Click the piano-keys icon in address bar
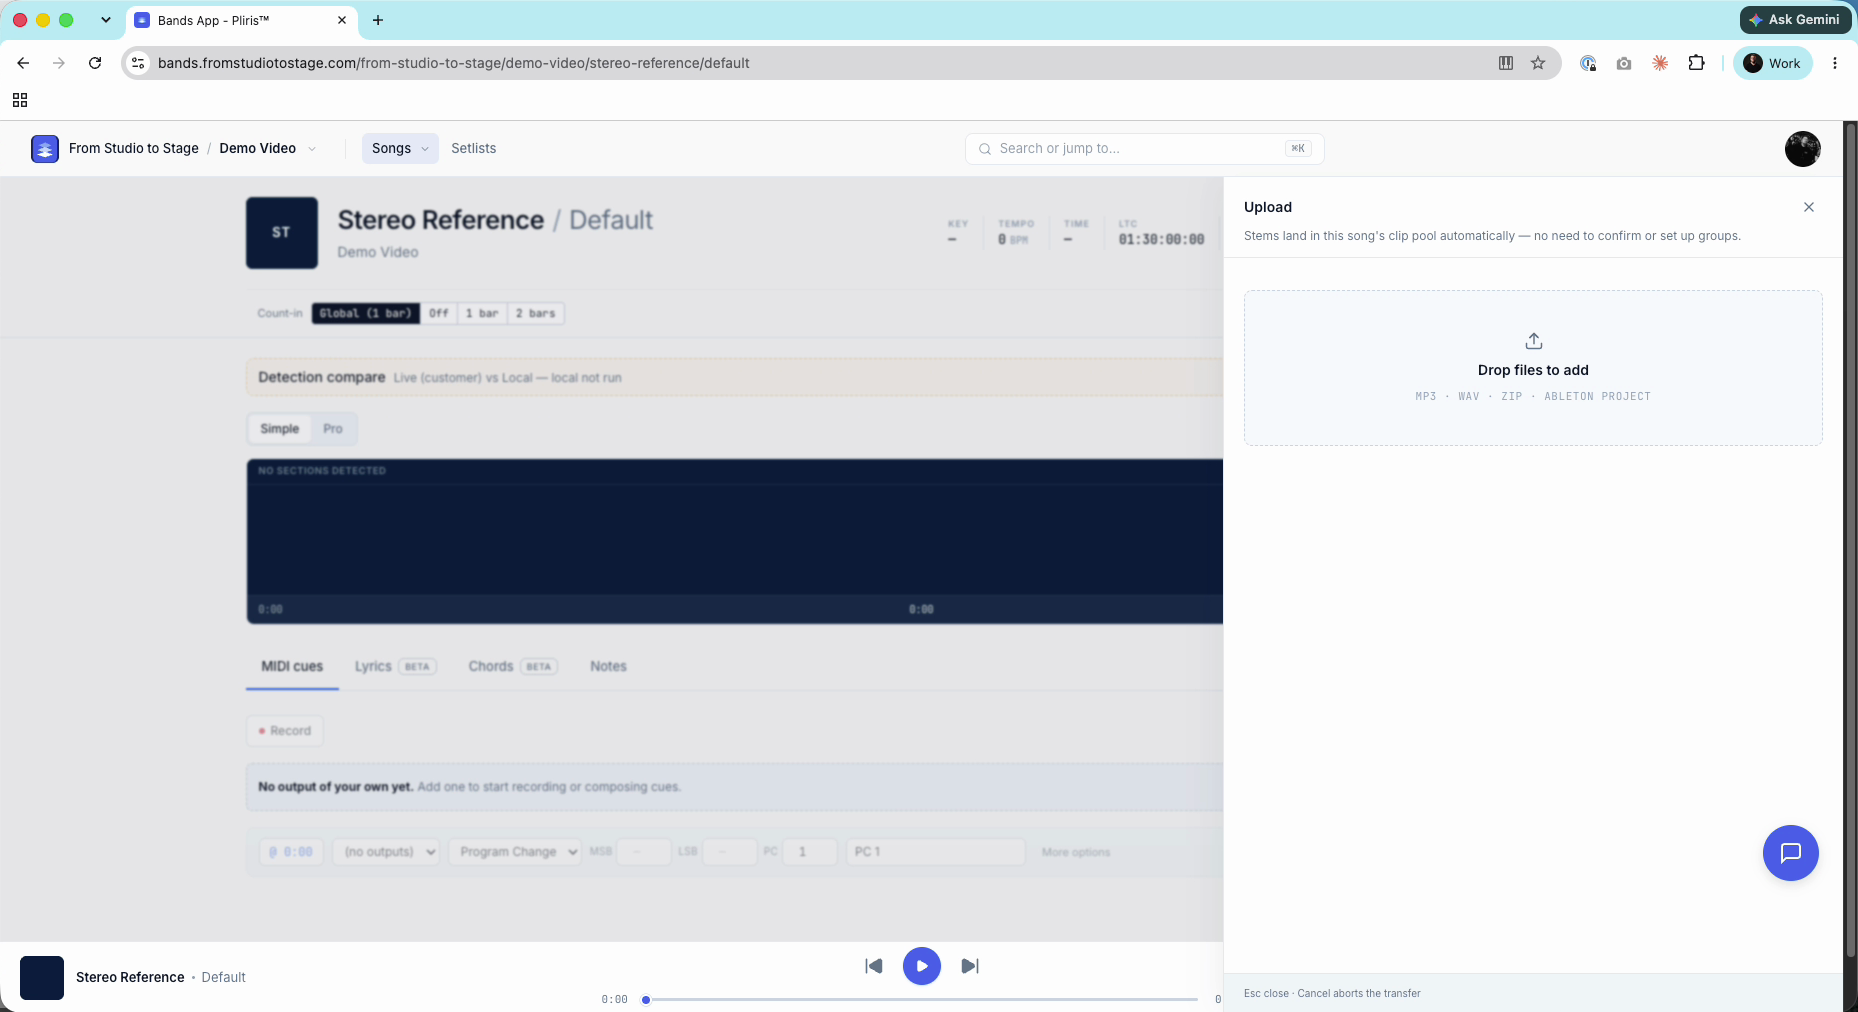The width and height of the screenshot is (1858, 1012). pos(1506,63)
